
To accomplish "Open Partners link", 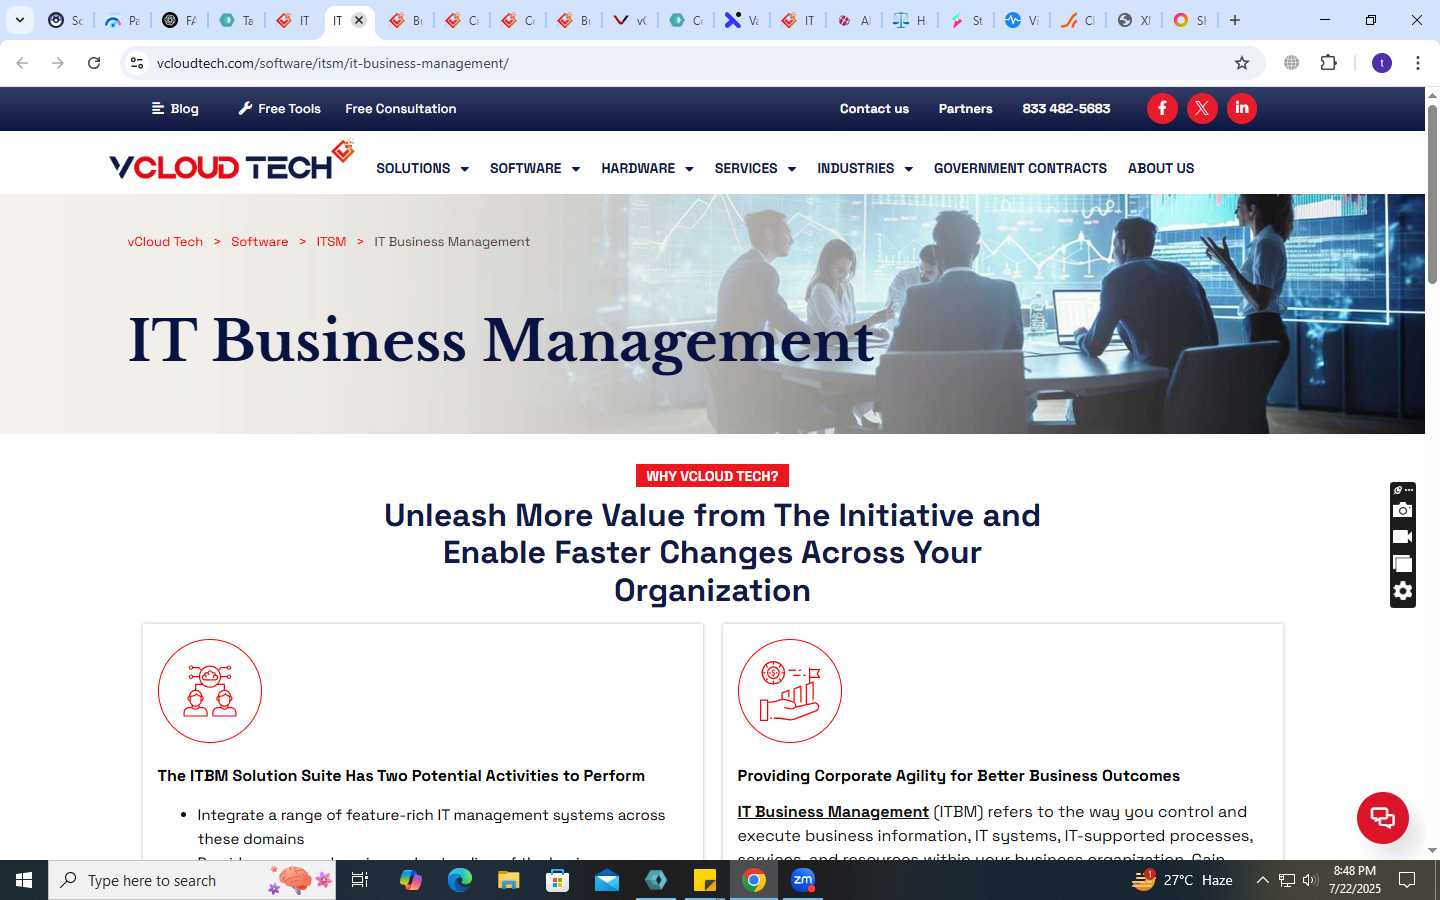I will click(965, 108).
